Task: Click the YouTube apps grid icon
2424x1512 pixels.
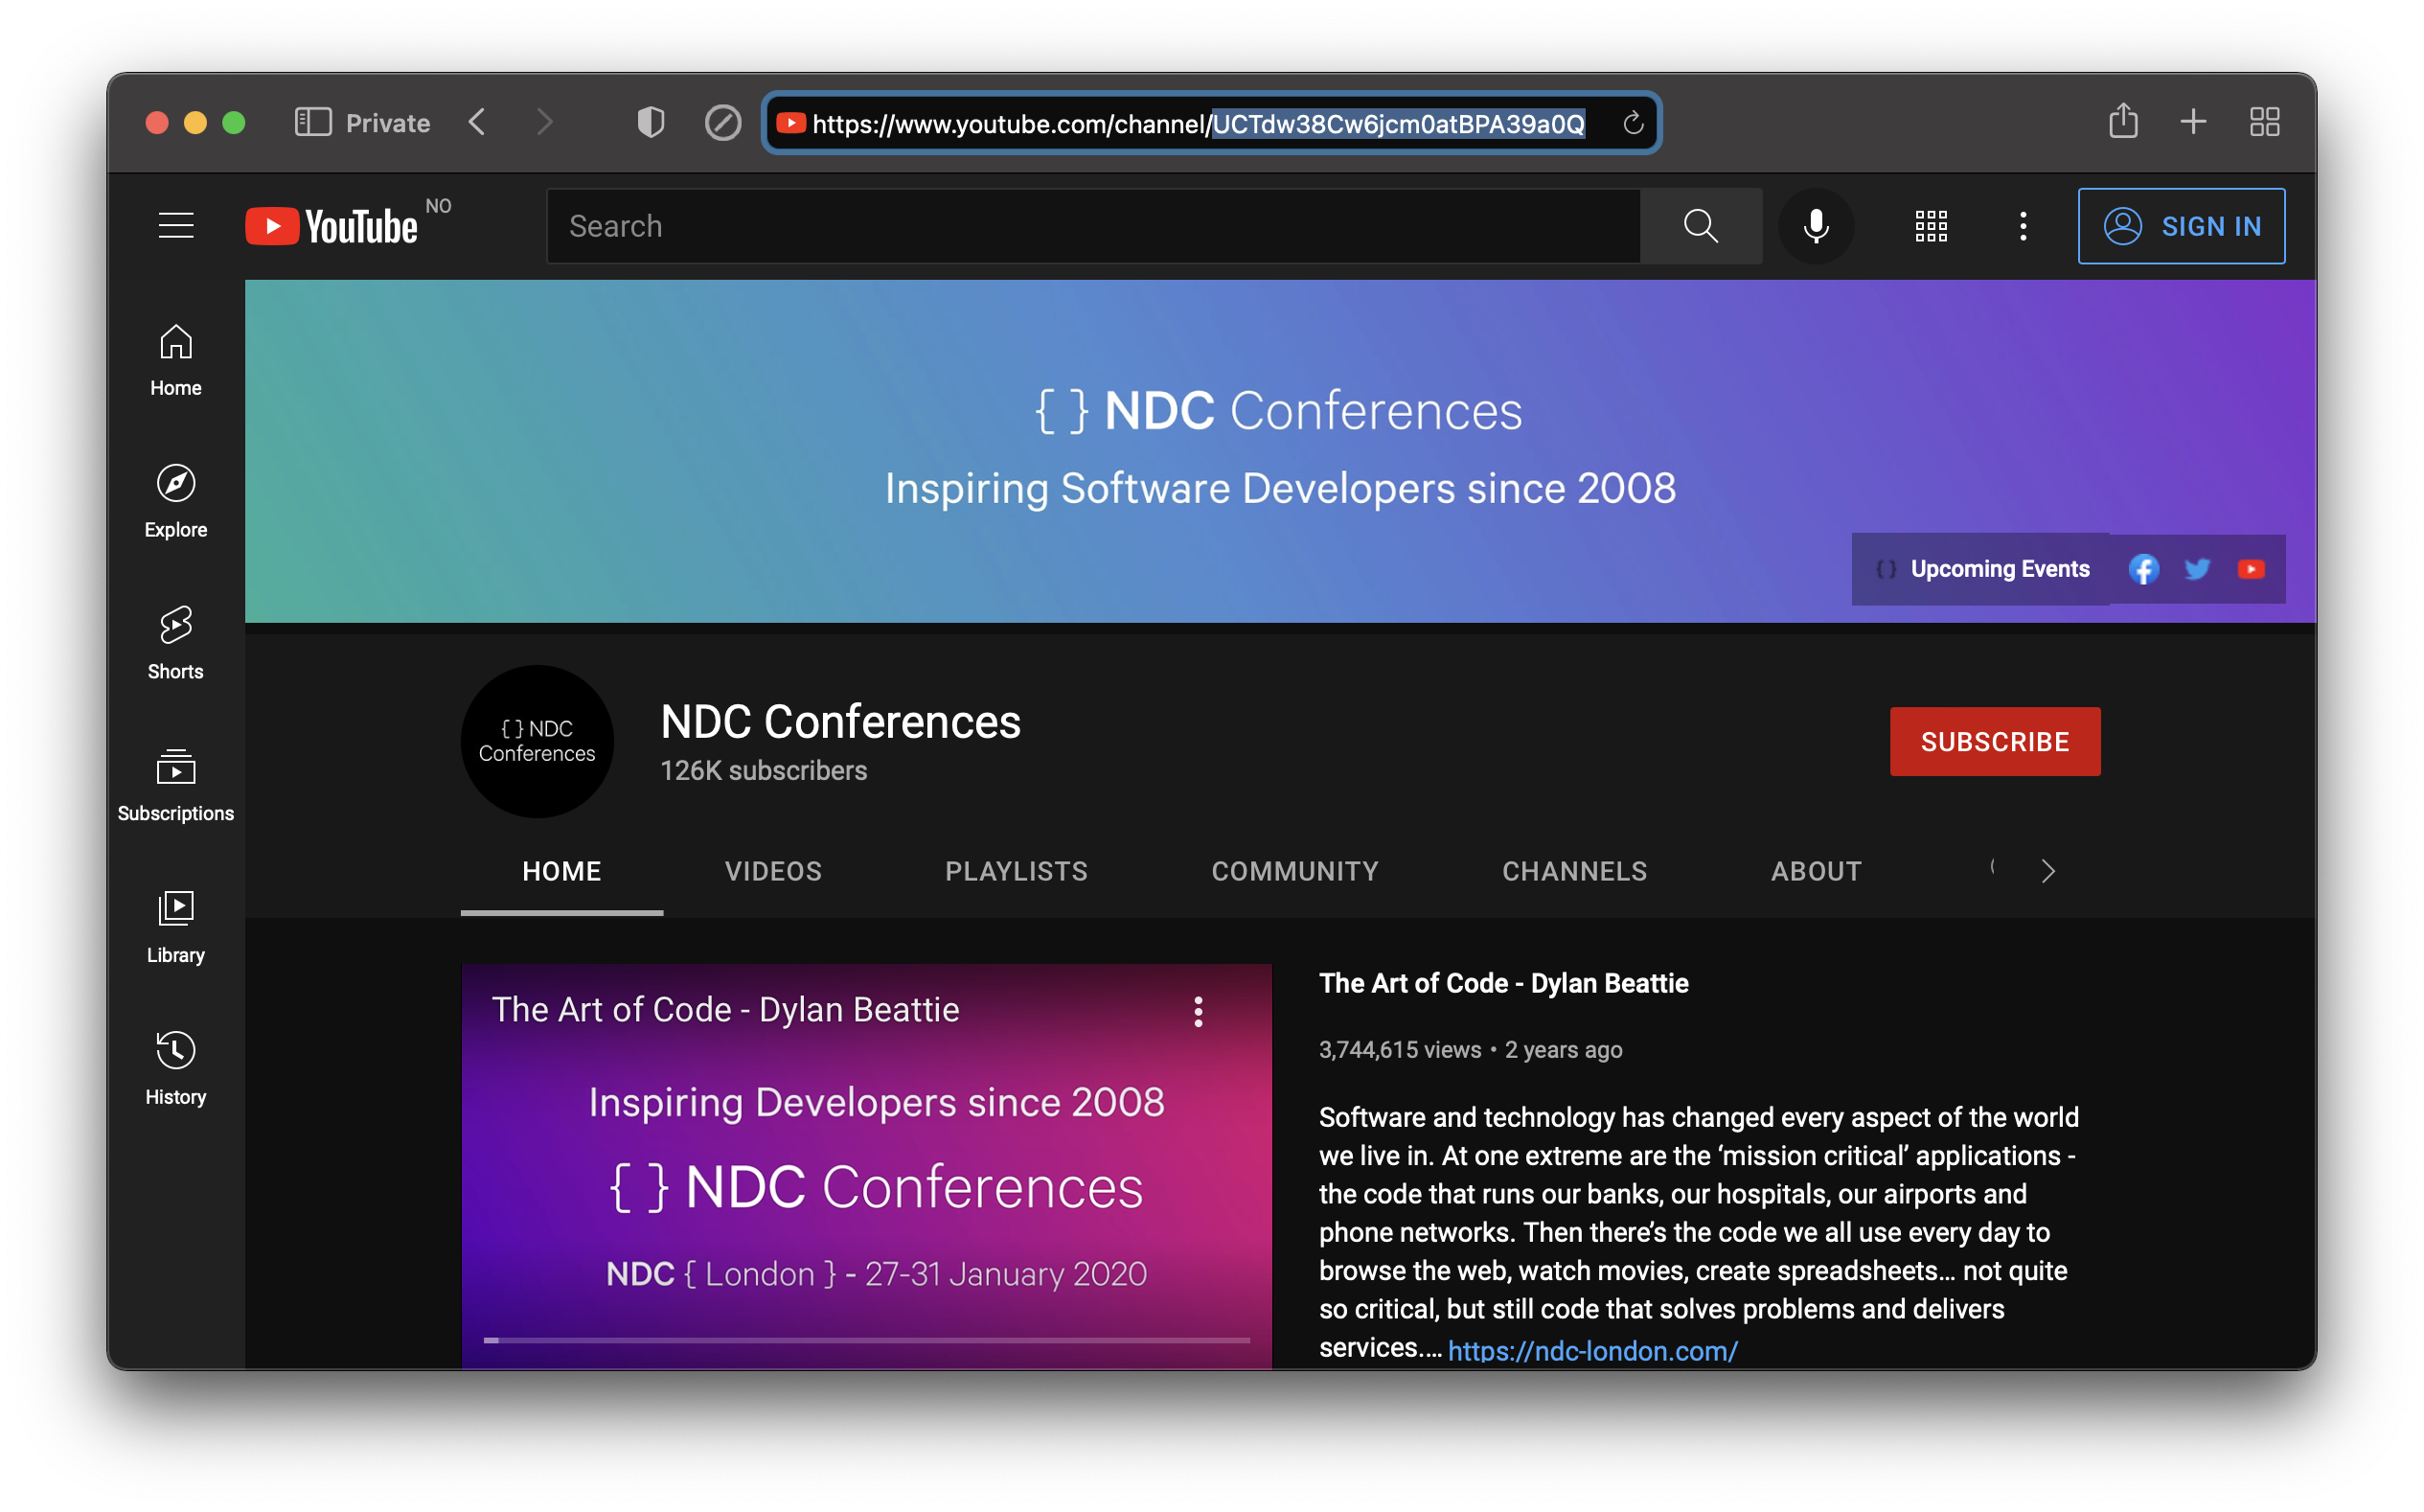Action: click(x=1932, y=225)
